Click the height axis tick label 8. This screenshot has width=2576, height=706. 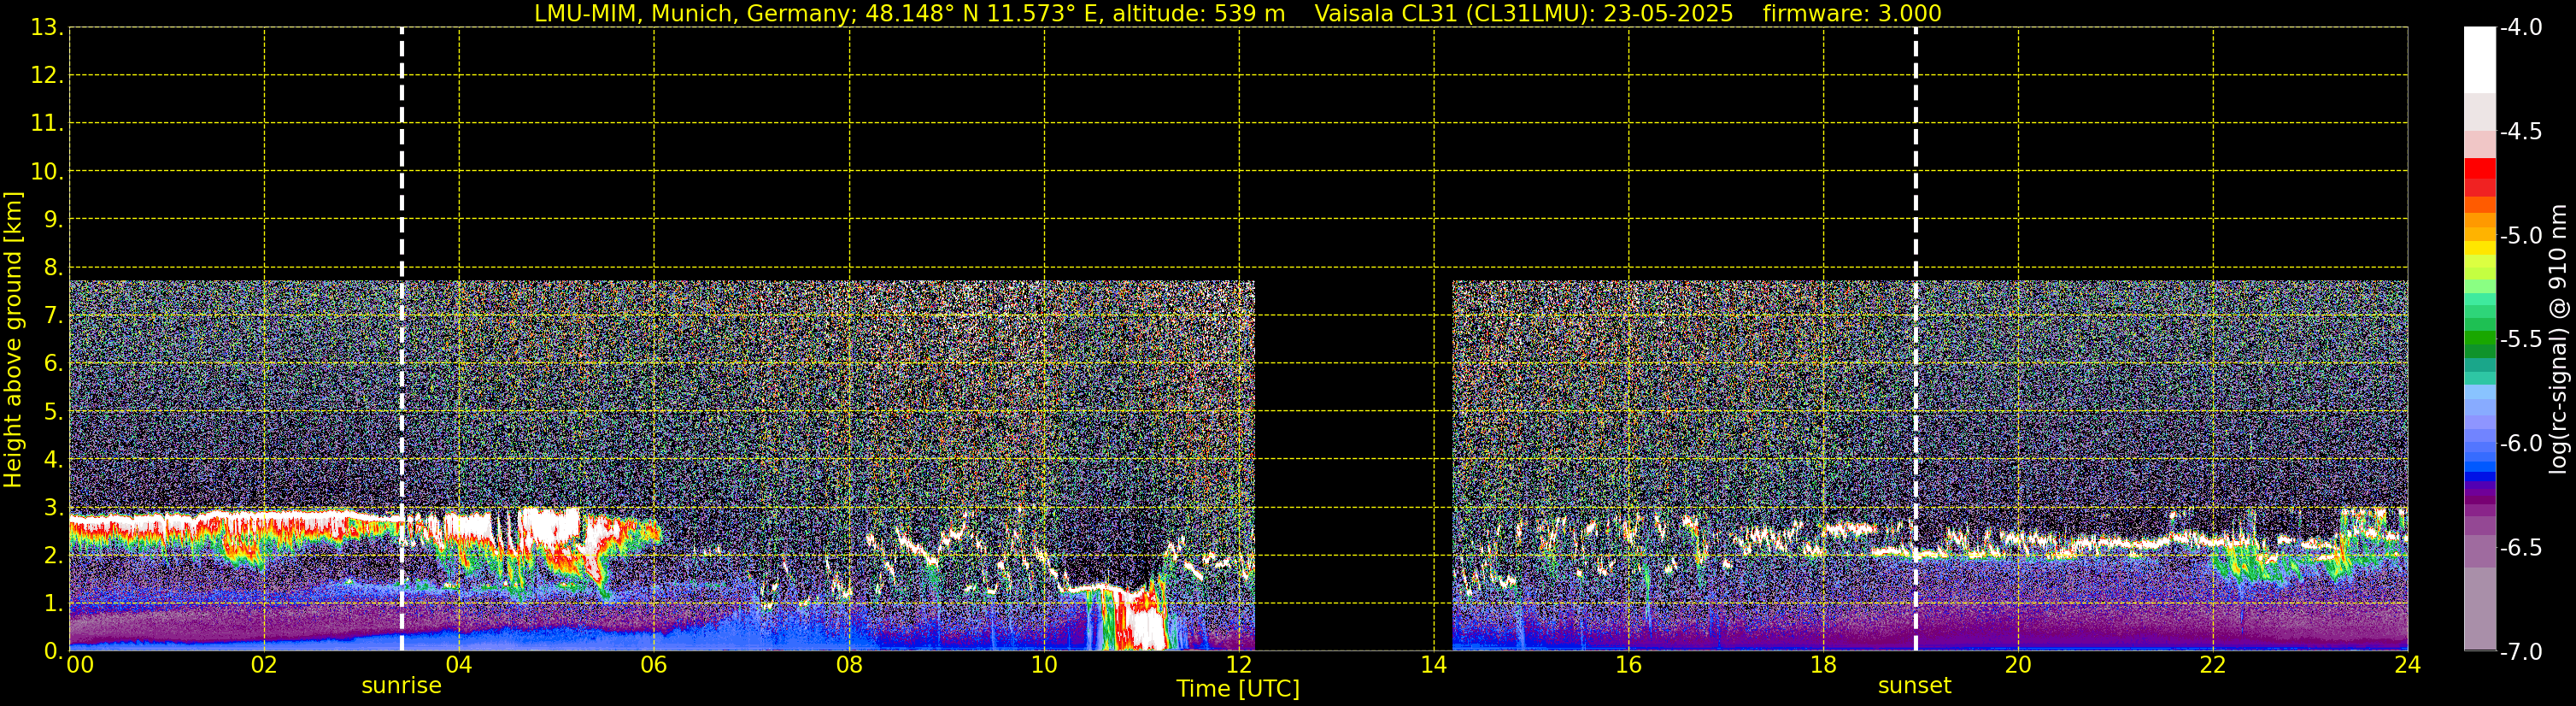(x=52, y=267)
